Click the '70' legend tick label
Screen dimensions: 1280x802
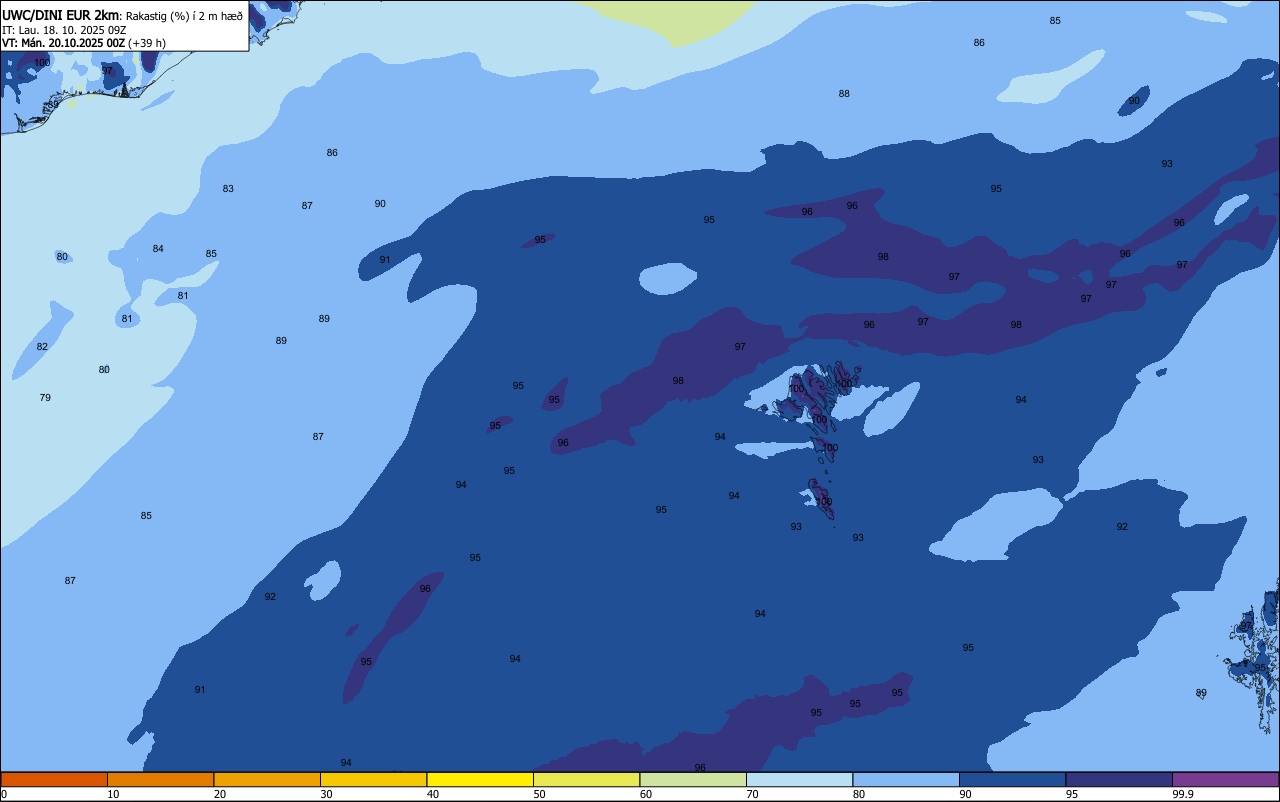pyautogui.click(x=753, y=794)
